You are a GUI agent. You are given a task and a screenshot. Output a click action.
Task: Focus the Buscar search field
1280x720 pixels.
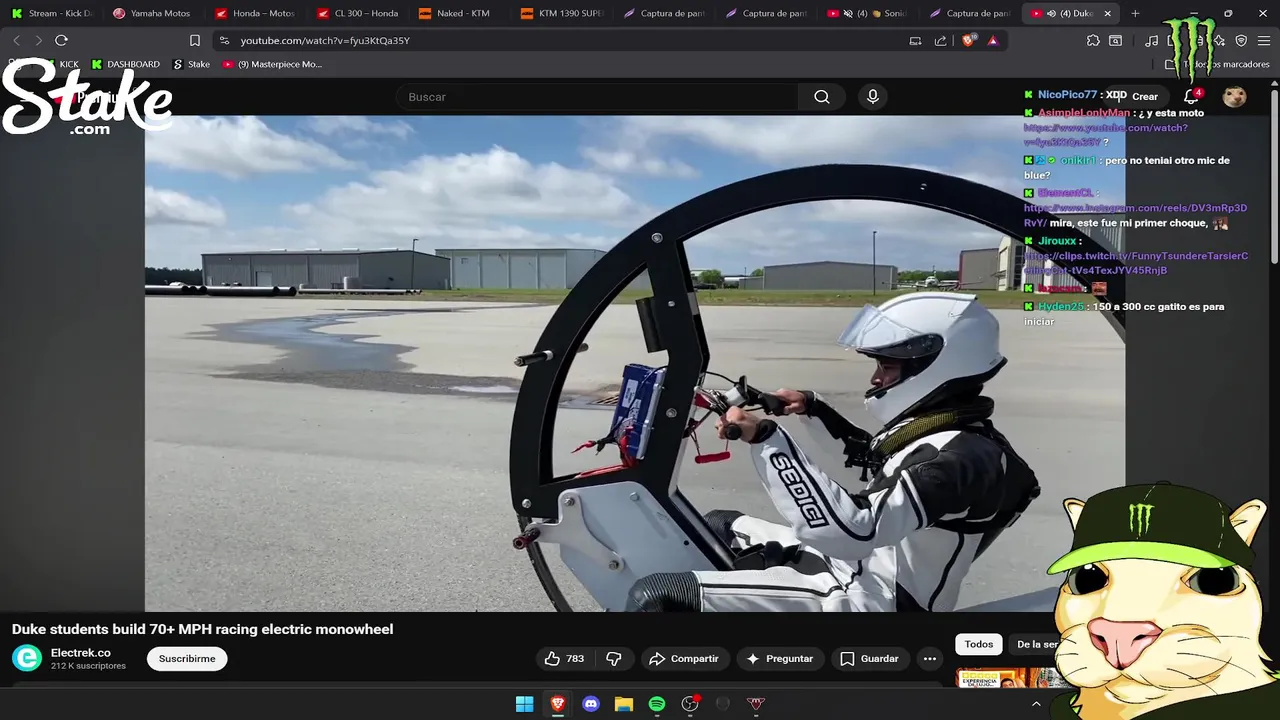coord(597,97)
